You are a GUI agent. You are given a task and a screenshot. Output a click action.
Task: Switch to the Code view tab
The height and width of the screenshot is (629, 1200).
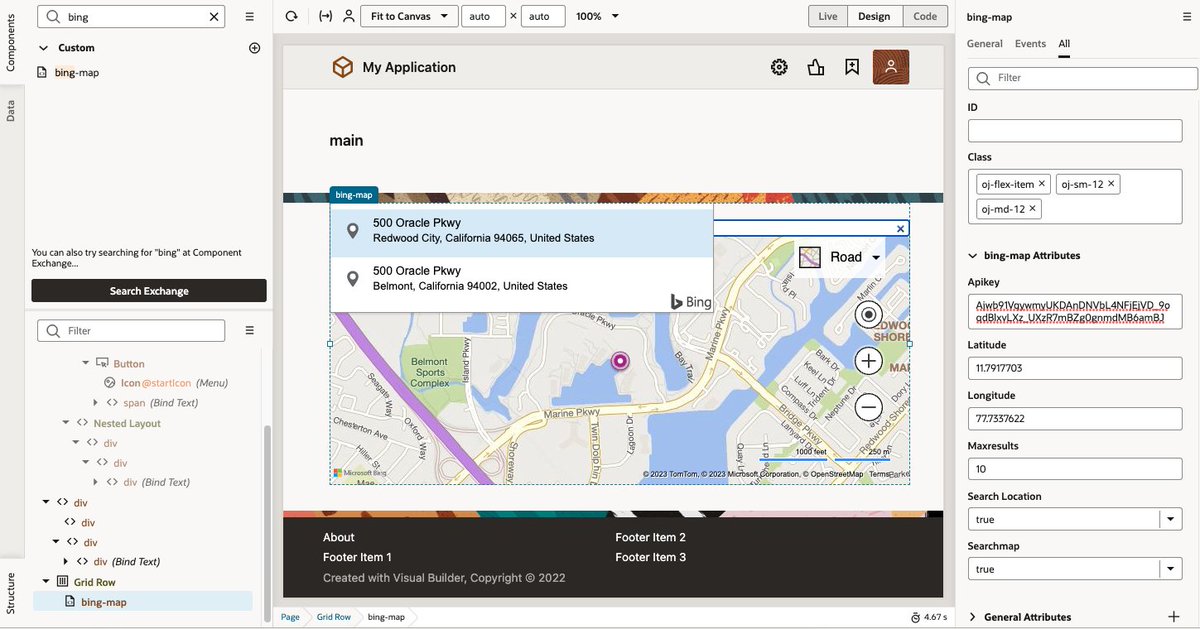coord(924,15)
